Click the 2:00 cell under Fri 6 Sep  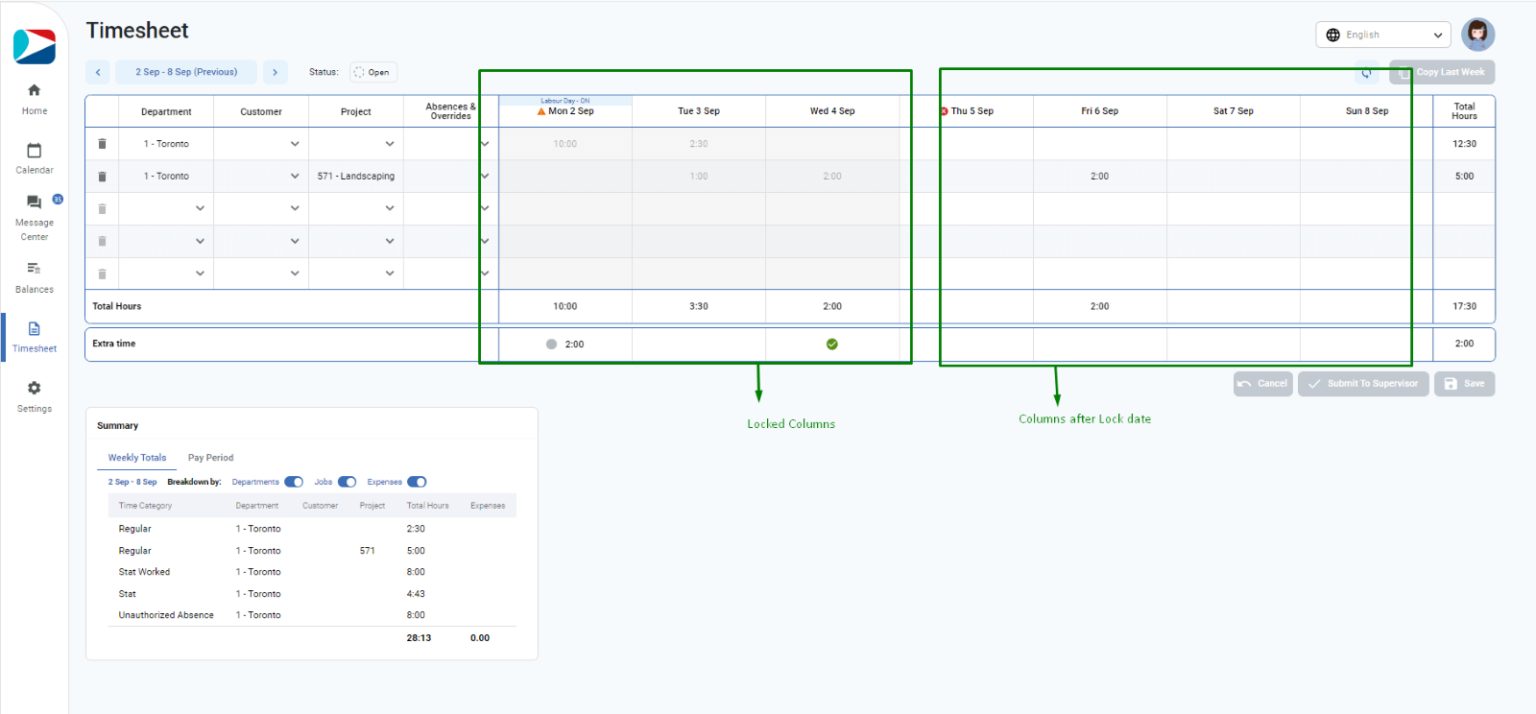[x=1099, y=176]
